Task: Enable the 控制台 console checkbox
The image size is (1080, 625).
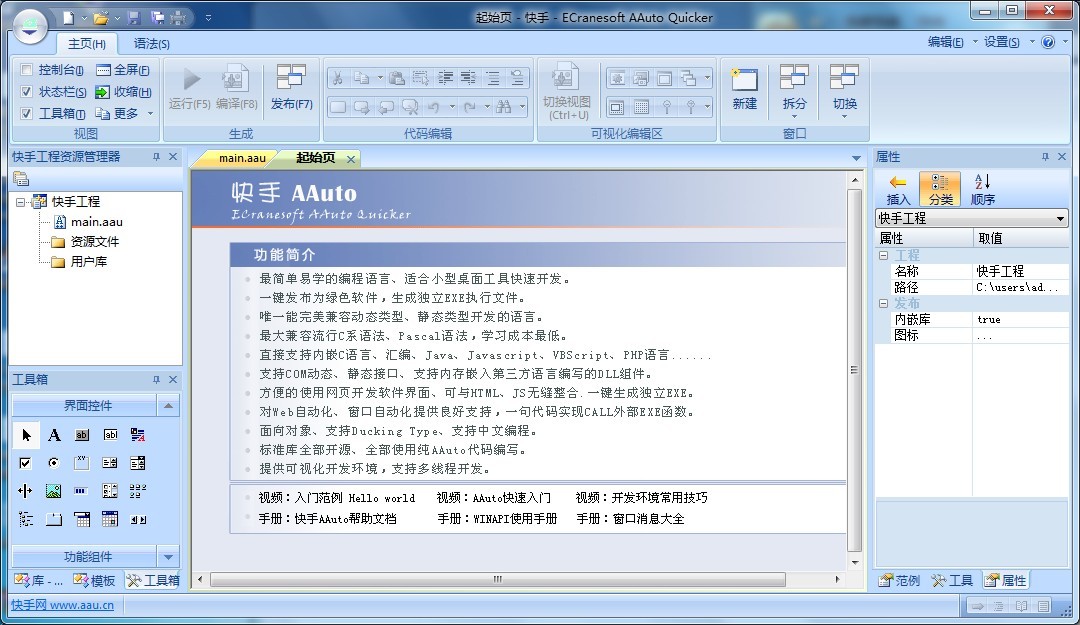Action: [x=26, y=70]
